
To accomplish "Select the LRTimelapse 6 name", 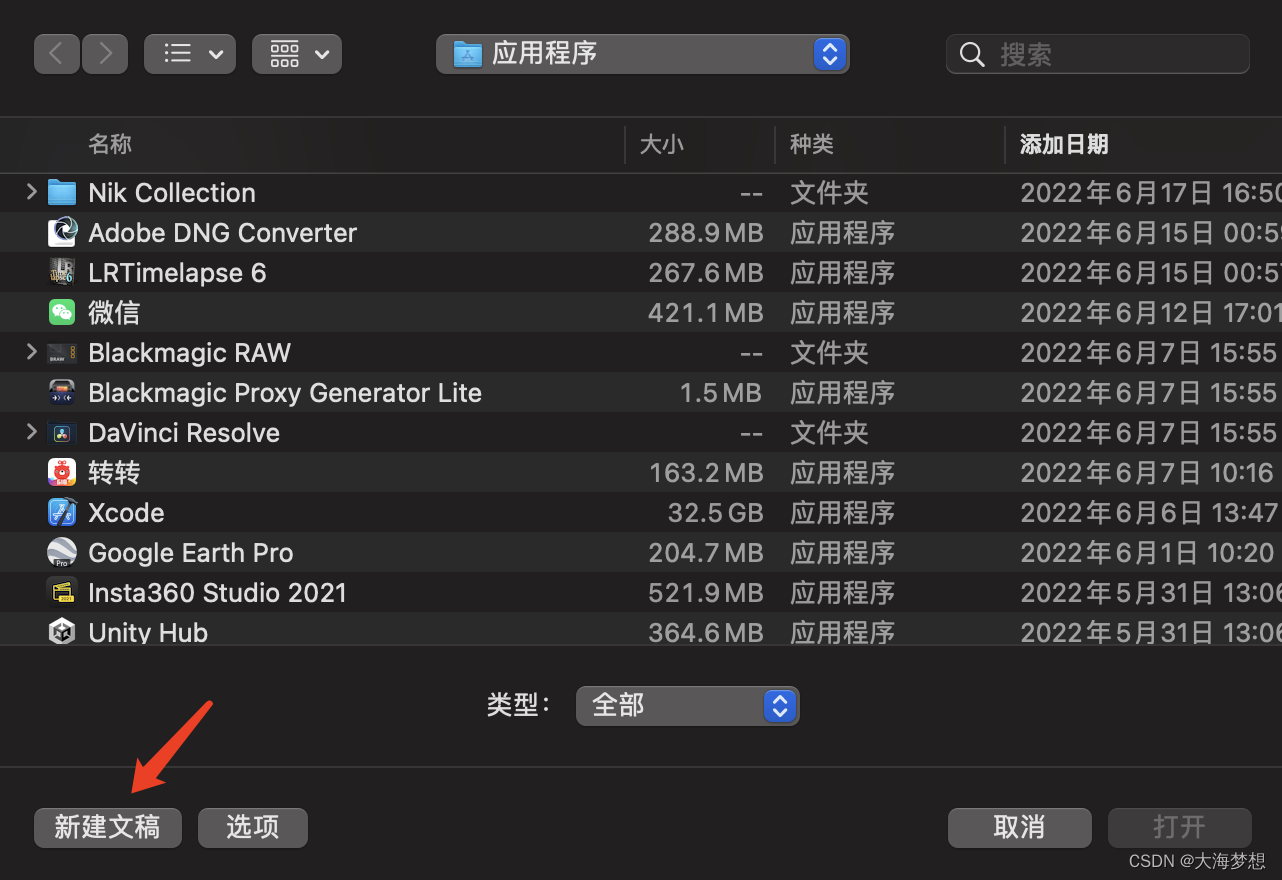I will click(x=177, y=273).
